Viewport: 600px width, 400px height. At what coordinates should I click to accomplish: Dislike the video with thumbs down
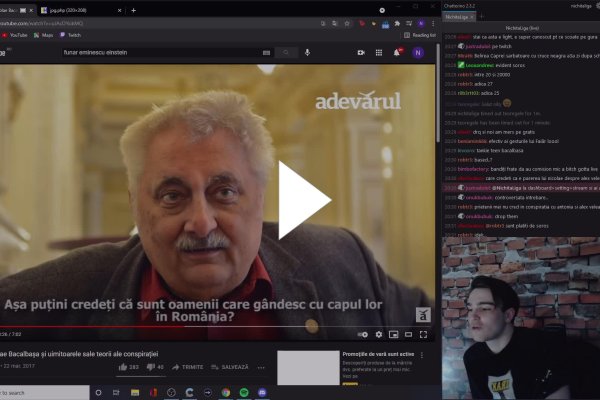click(x=151, y=367)
